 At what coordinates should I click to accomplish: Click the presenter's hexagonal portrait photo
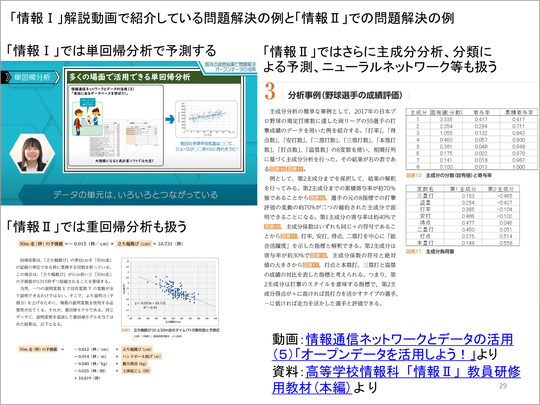[x=32, y=153]
